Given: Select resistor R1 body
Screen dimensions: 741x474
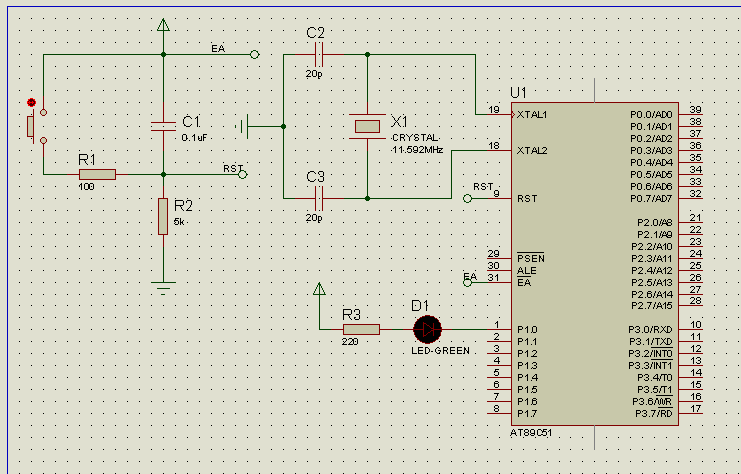Looking at the screenshot, I should (97, 174).
